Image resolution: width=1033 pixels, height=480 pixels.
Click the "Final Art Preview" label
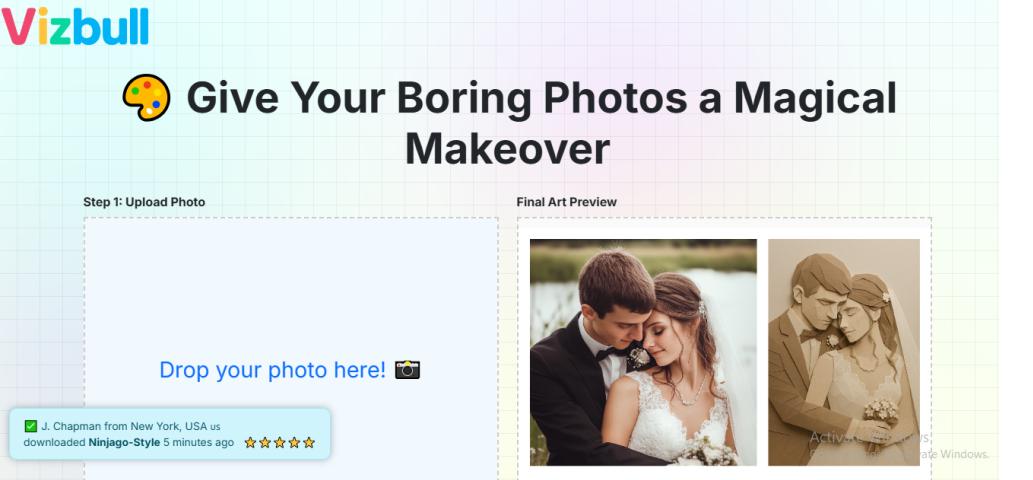[x=567, y=202]
